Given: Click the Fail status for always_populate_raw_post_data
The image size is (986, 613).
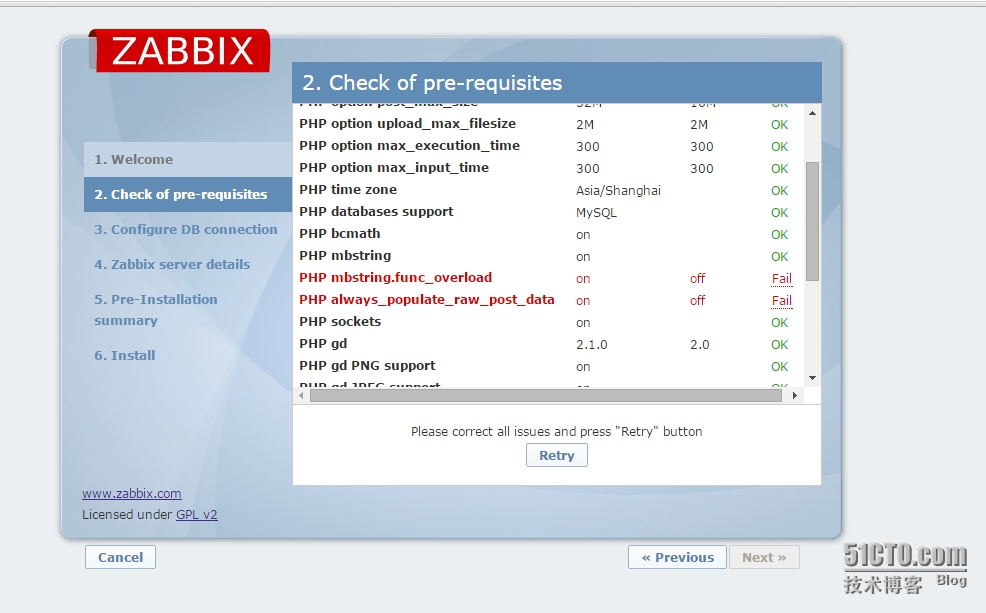Looking at the screenshot, I should [x=782, y=301].
